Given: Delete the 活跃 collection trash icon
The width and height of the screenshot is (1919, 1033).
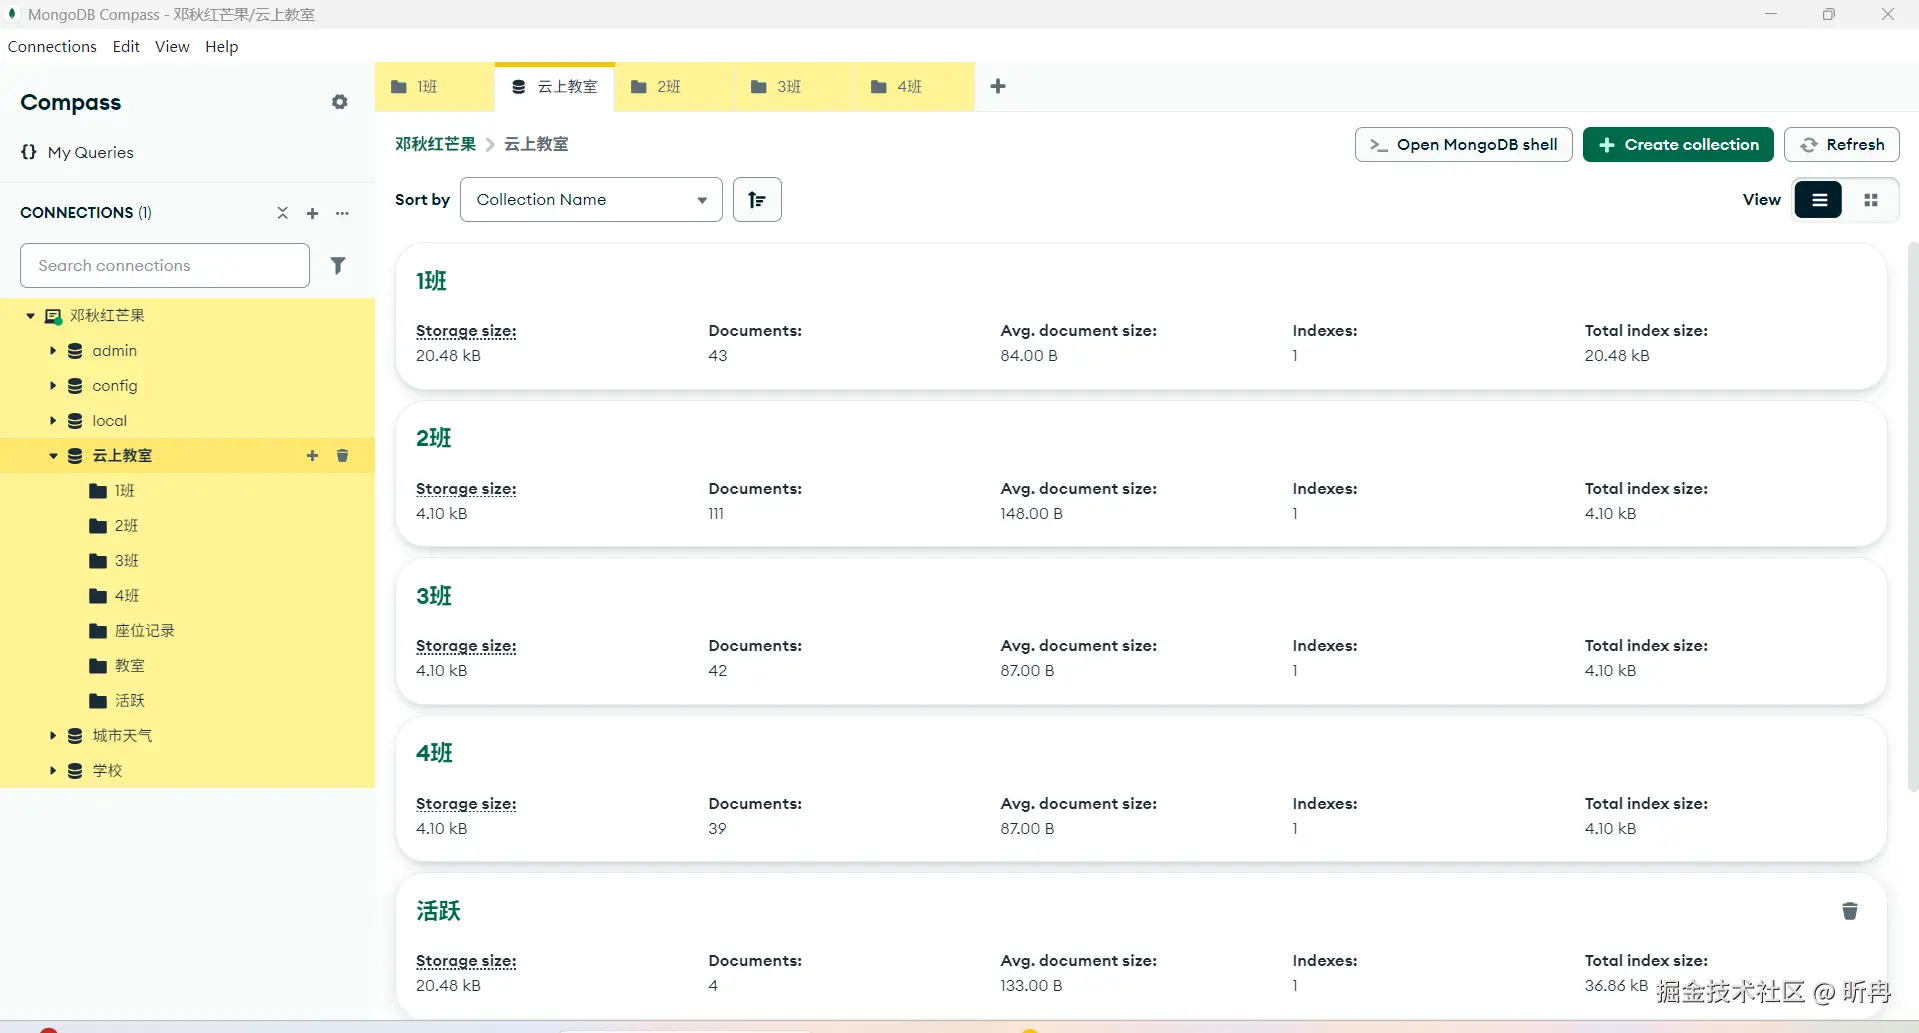Looking at the screenshot, I should coord(1850,911).
